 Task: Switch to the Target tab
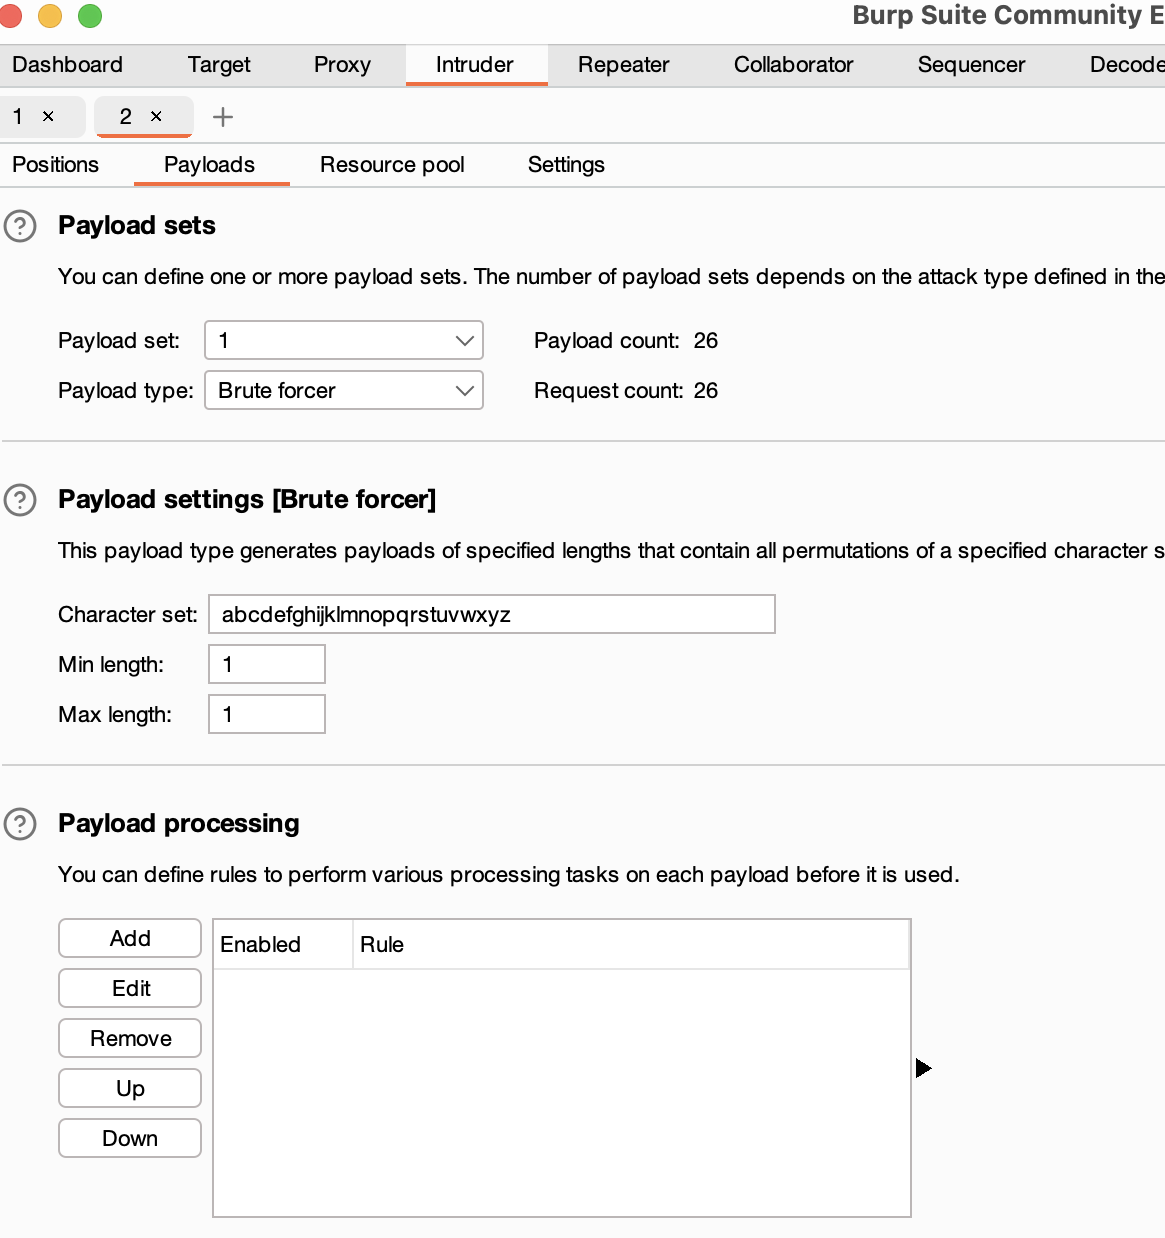coord(219,65)
